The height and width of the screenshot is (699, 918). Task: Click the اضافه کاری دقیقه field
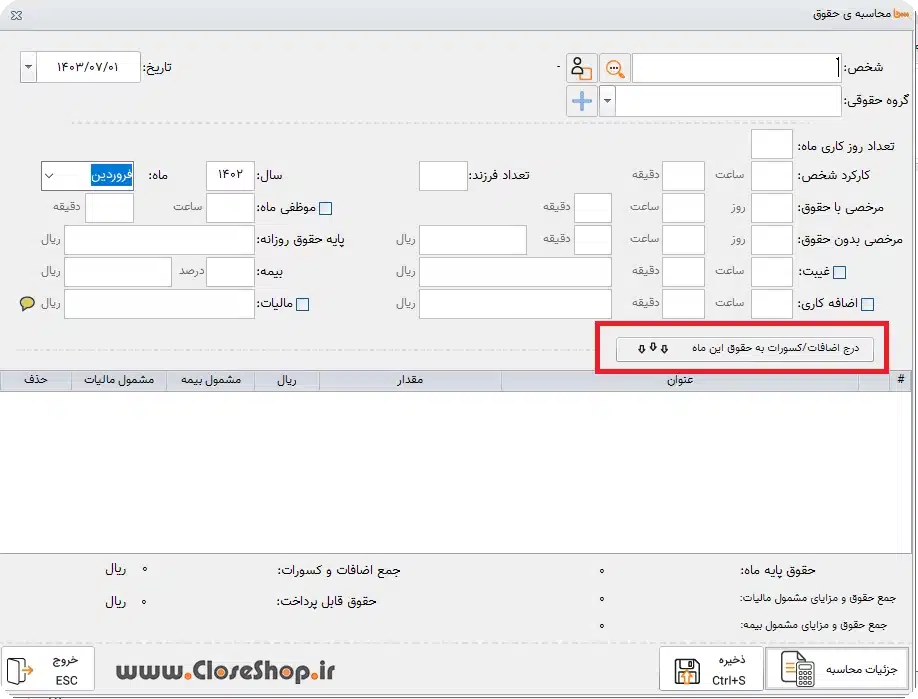coord(683,304)
